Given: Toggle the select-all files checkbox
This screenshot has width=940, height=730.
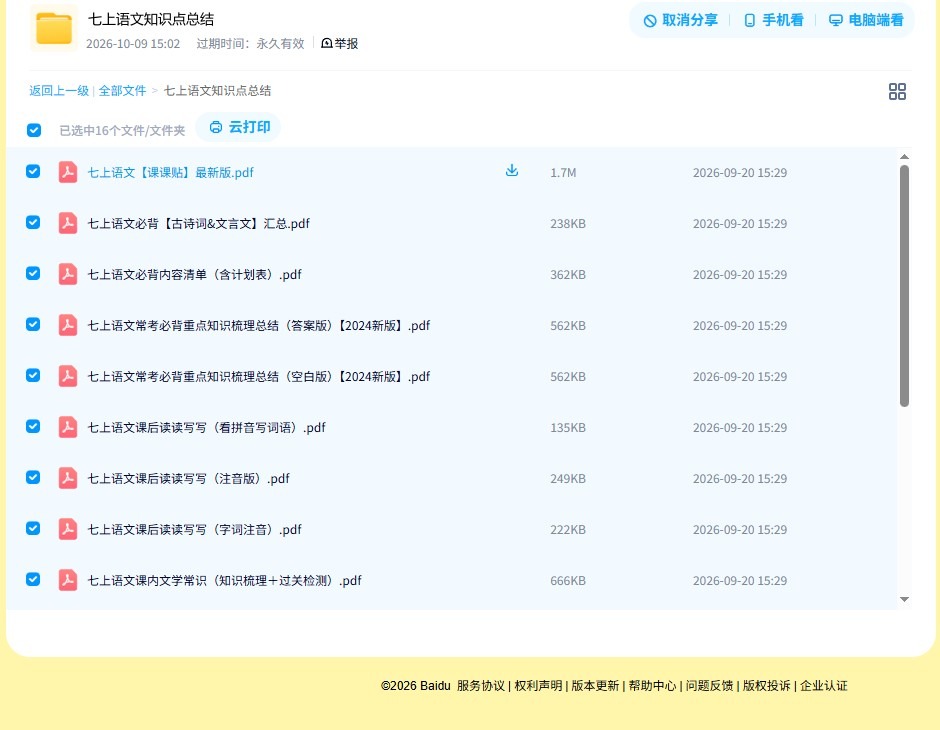Looking at the screenshot, I should click(x=34, y=130).
